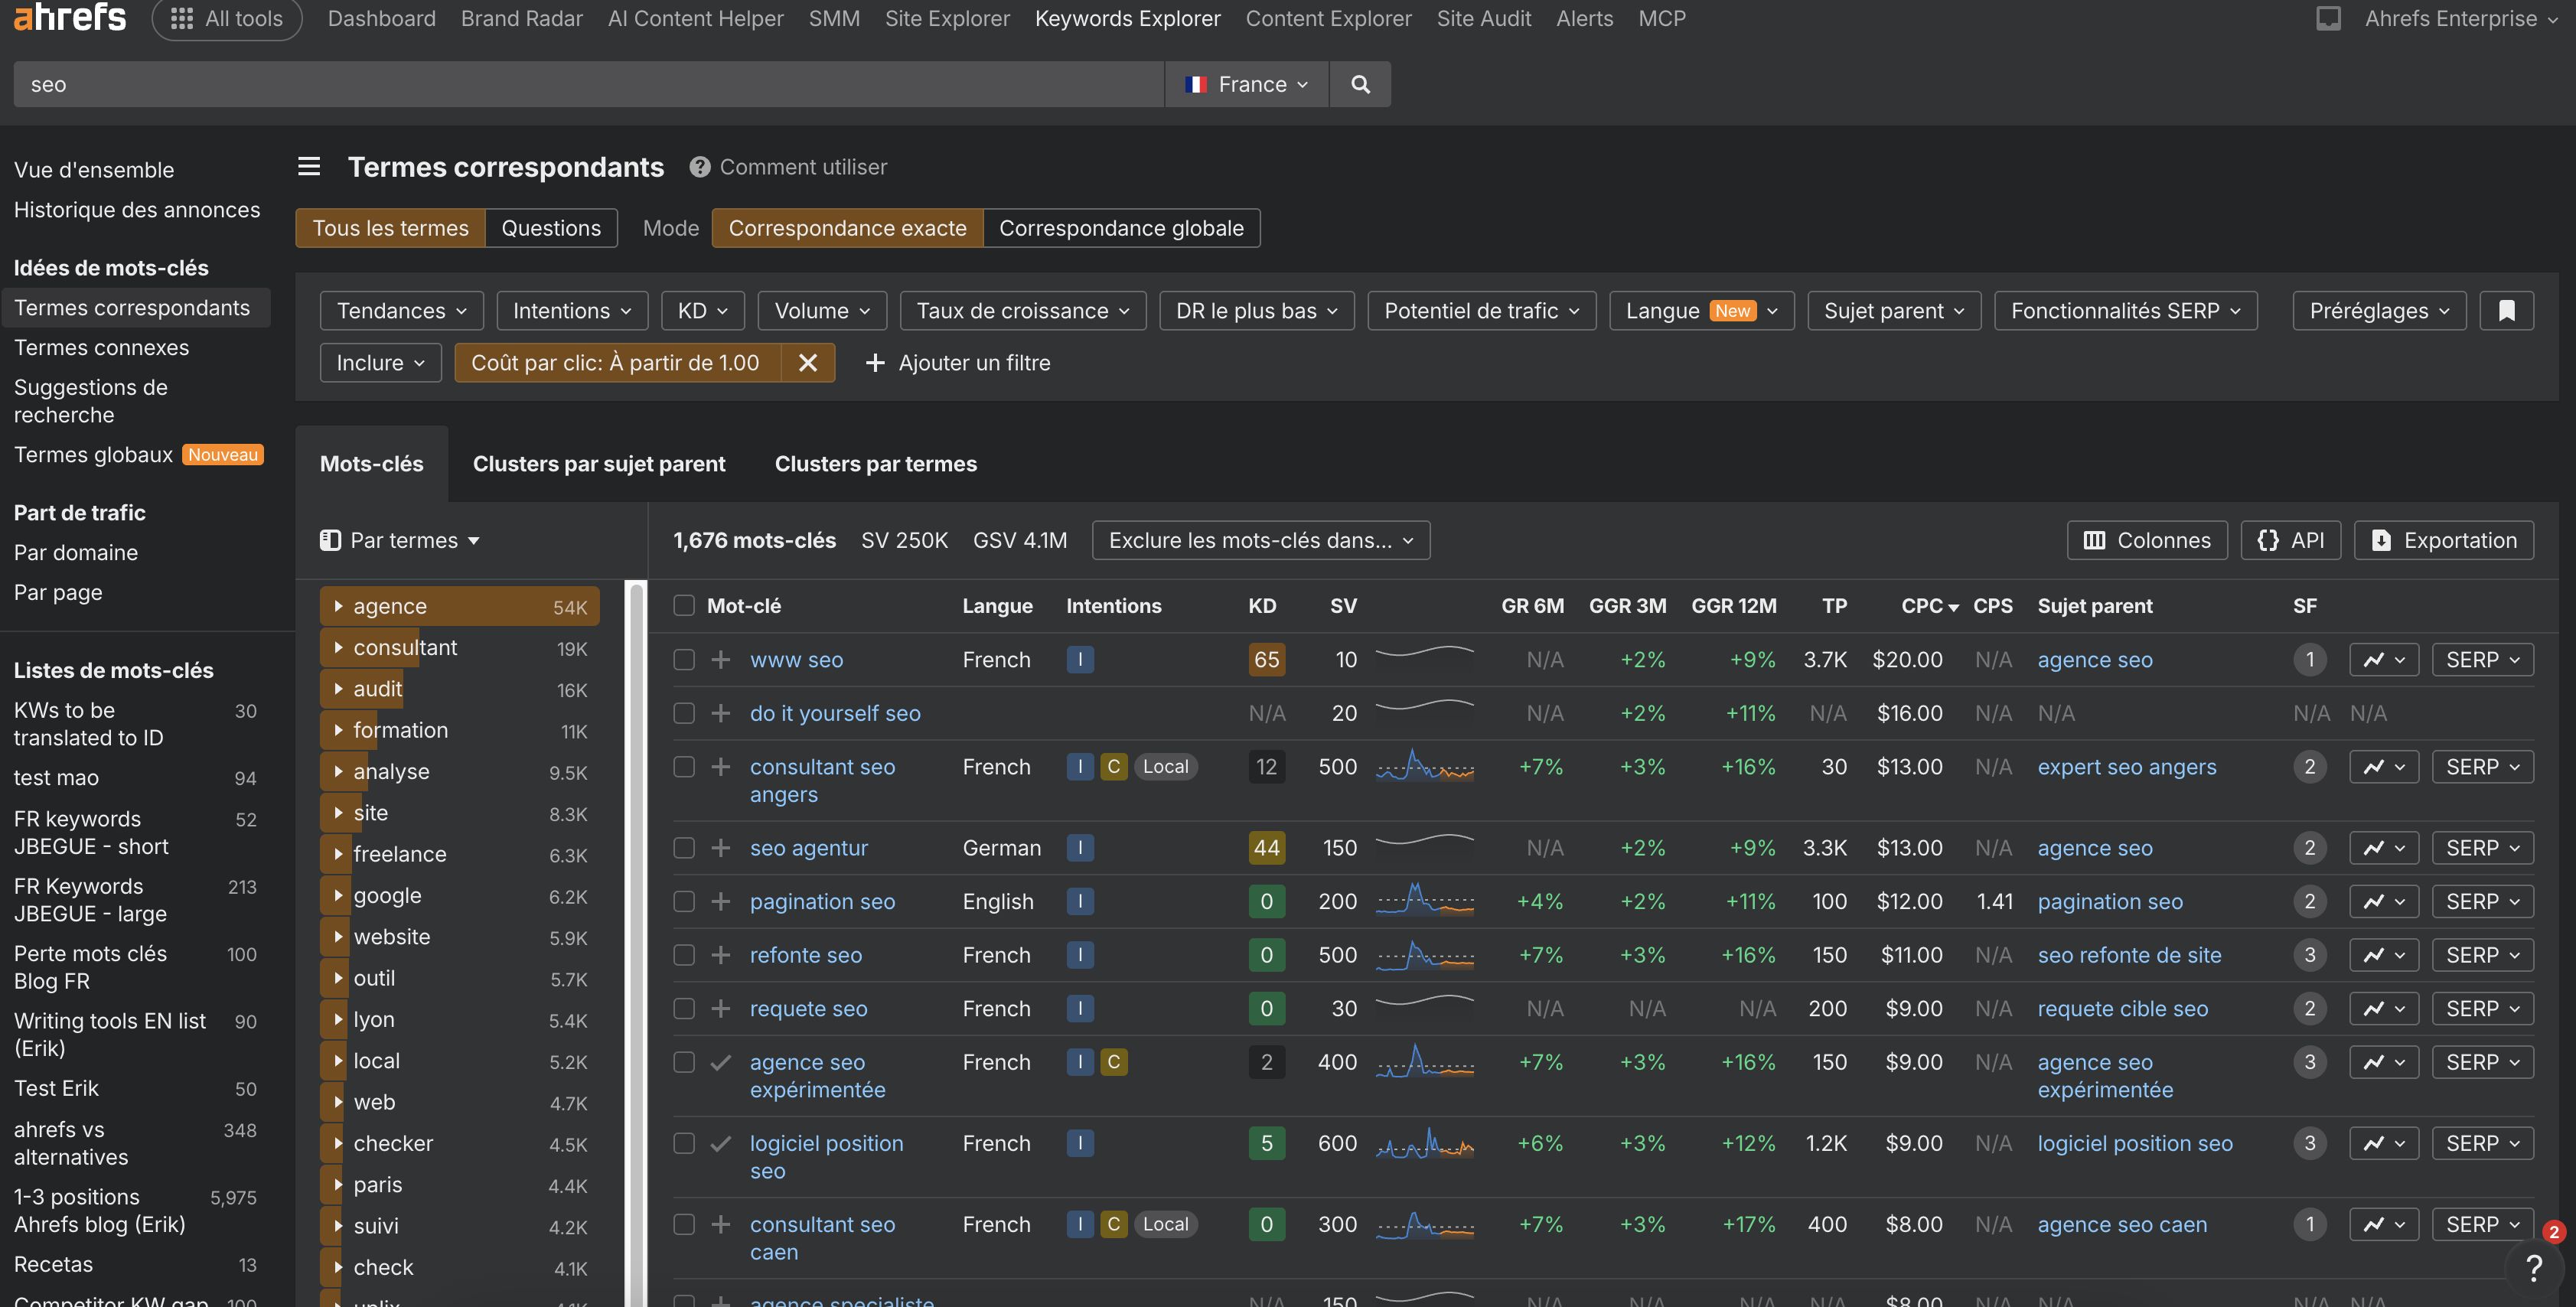Viewport: 2576px width, 1307px height.
Task: Open Site Explorer from top menu
Action: coord(946,18)
